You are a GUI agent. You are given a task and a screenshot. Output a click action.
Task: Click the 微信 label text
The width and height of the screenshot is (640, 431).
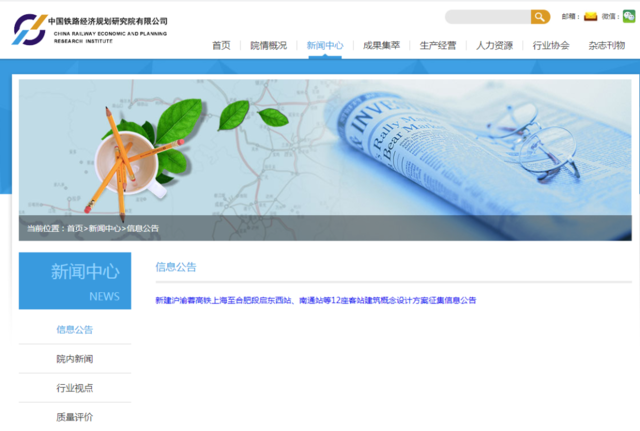(610, 16)
